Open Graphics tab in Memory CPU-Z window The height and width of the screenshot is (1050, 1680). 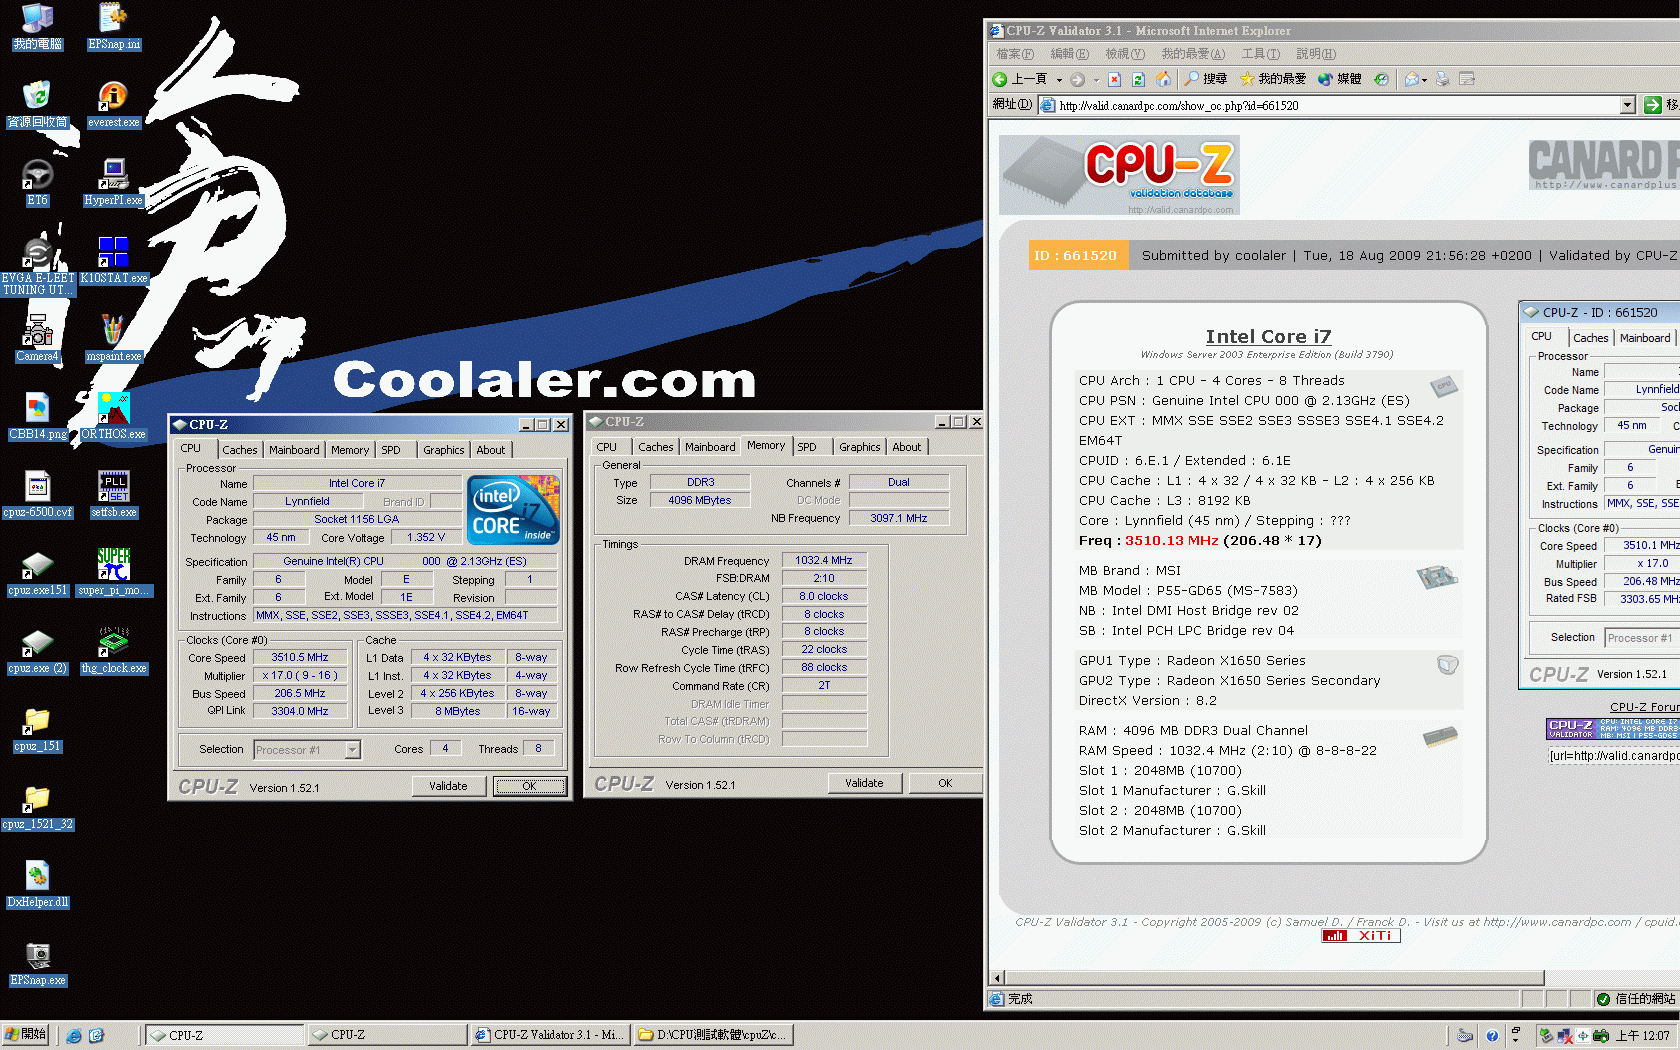(x=860, y=447)
